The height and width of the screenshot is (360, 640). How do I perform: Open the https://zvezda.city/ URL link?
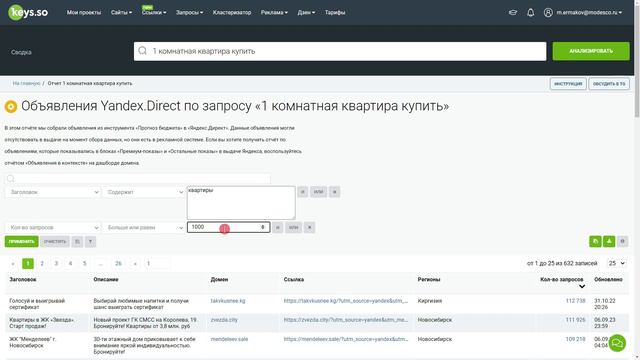coord(346,320)
